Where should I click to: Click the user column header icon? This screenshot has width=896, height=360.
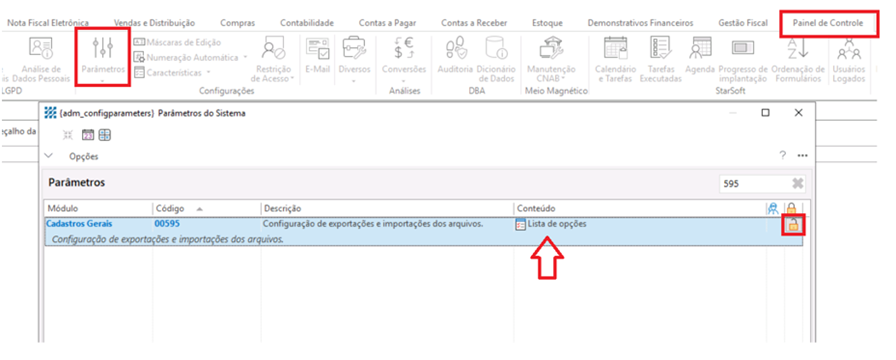pyautogui.click(x=773, y=209)
